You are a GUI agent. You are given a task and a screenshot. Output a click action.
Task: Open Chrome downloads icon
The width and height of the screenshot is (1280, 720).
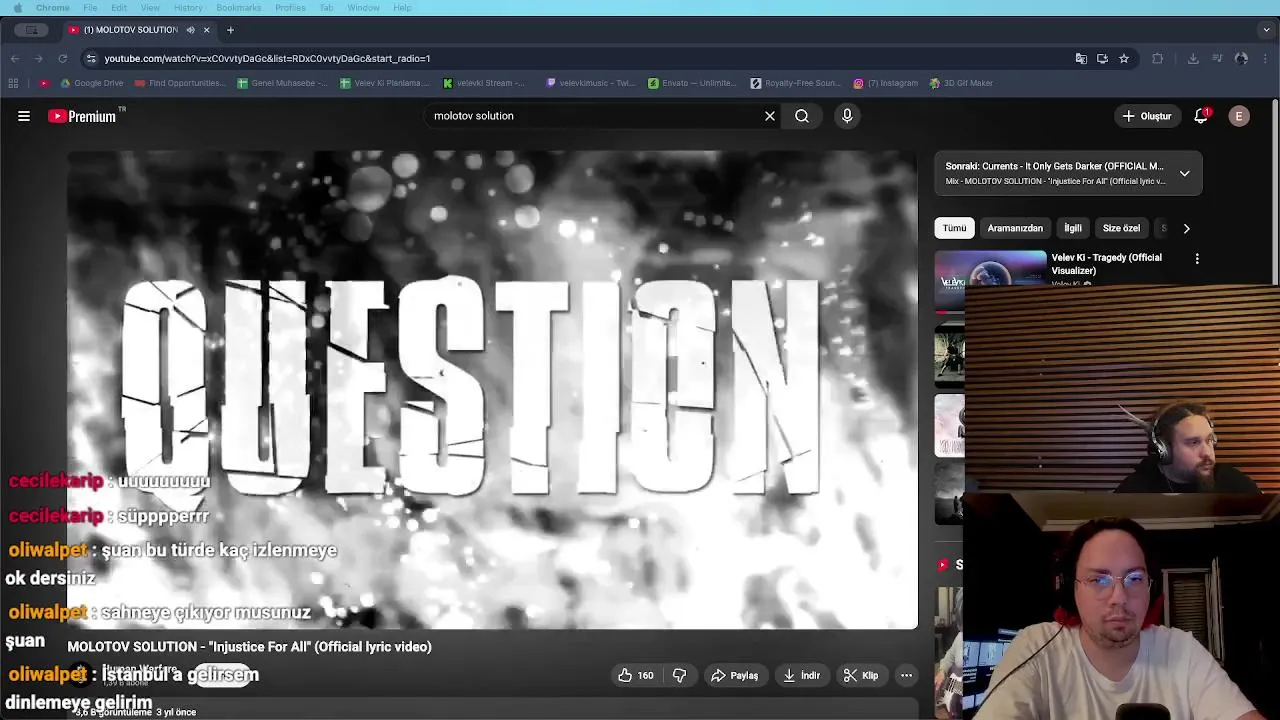(1193, 58)
